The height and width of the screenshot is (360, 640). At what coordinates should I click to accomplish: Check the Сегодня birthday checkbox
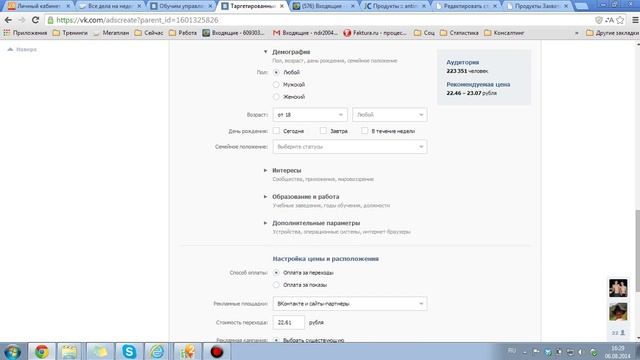click(276, 131)
